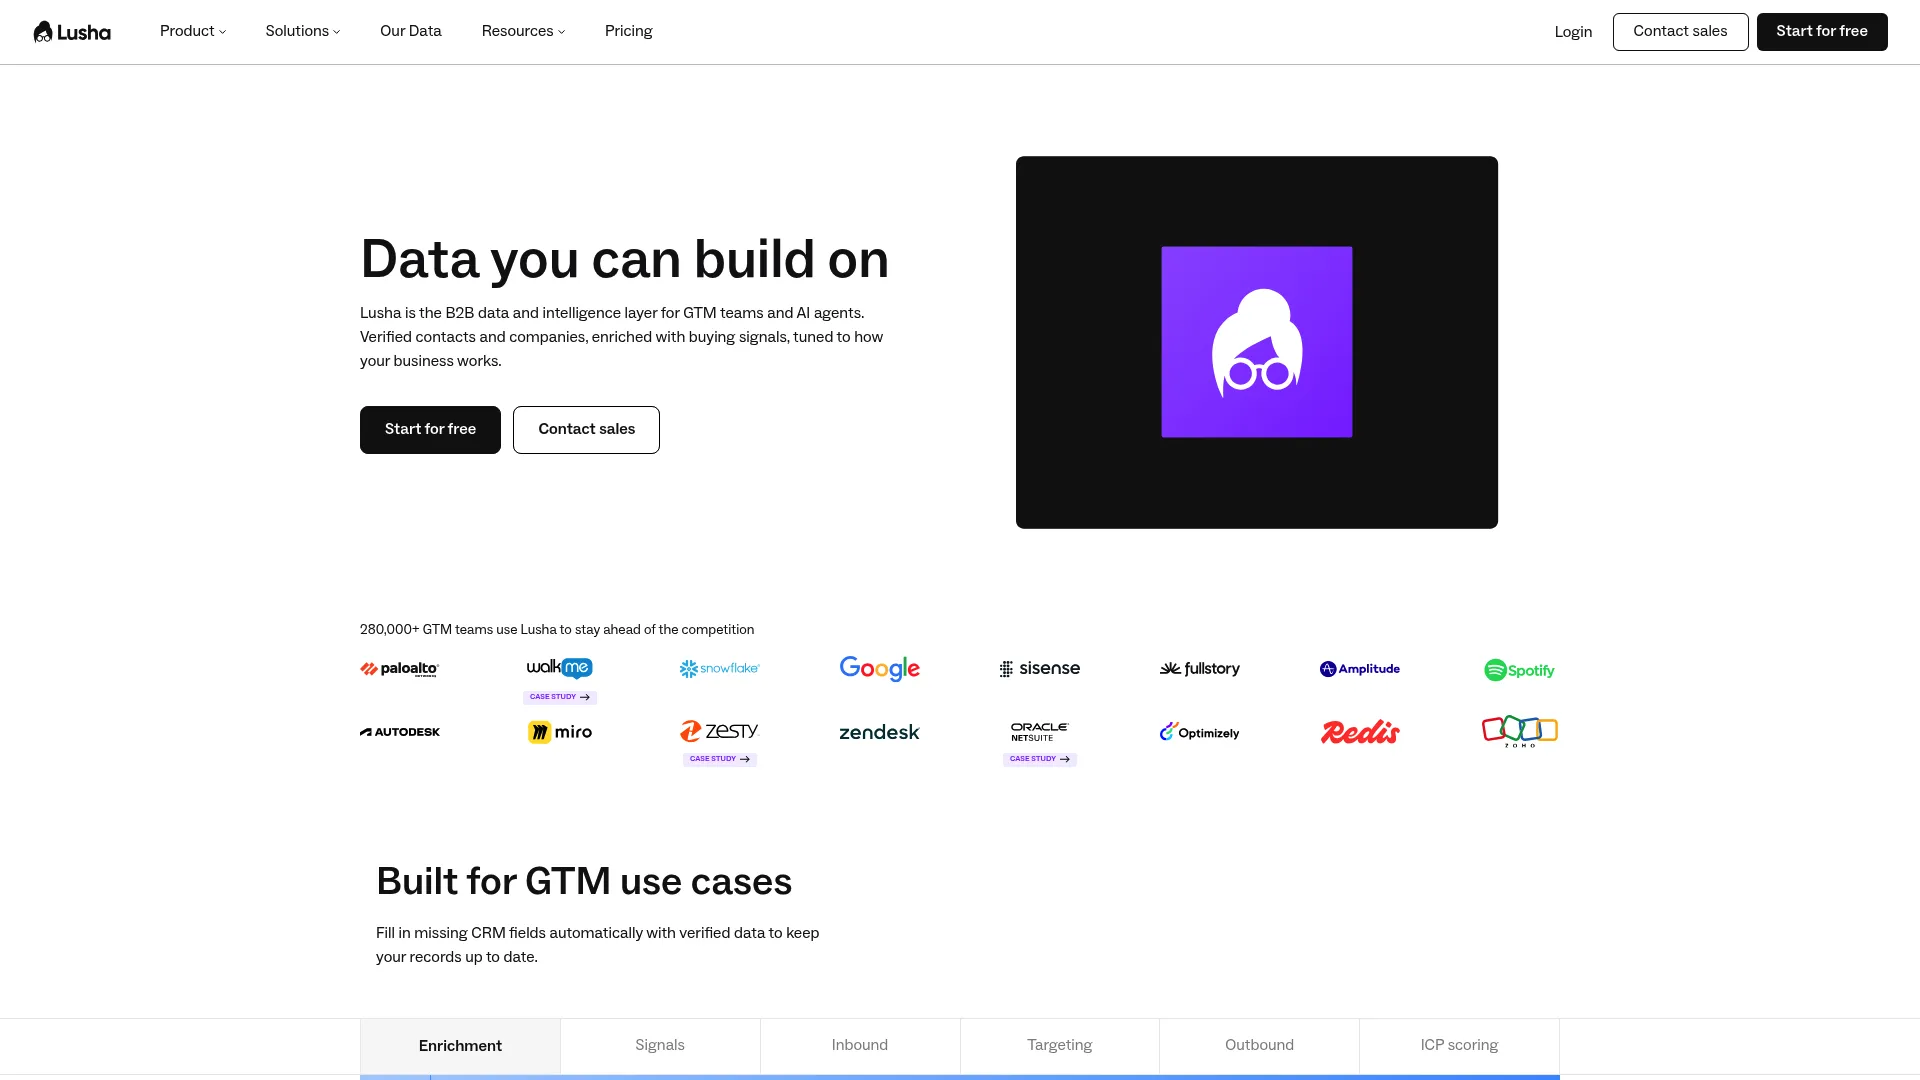Click the WalkMe logo

[560, 667]
